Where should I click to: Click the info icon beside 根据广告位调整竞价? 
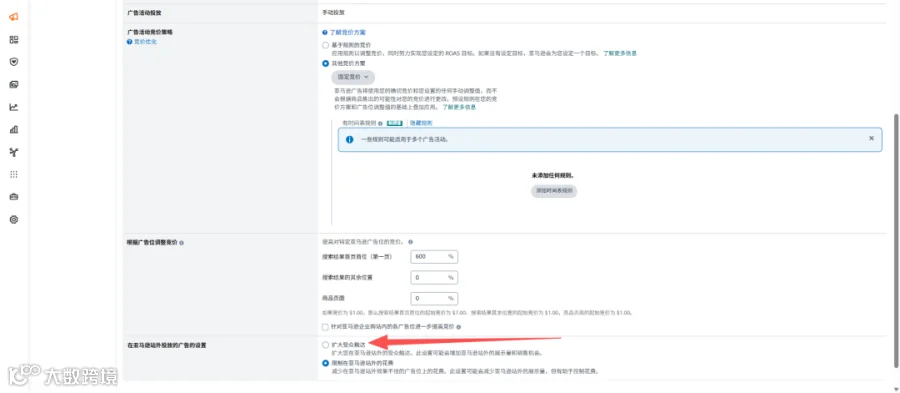(x=181, y=243)
